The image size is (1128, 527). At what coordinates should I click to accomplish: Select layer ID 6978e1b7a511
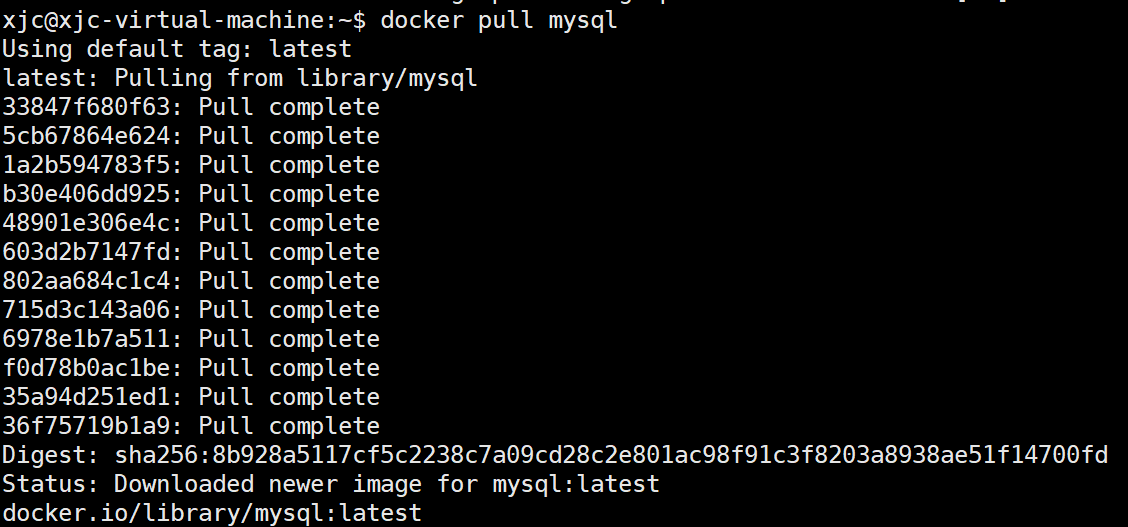86,339
